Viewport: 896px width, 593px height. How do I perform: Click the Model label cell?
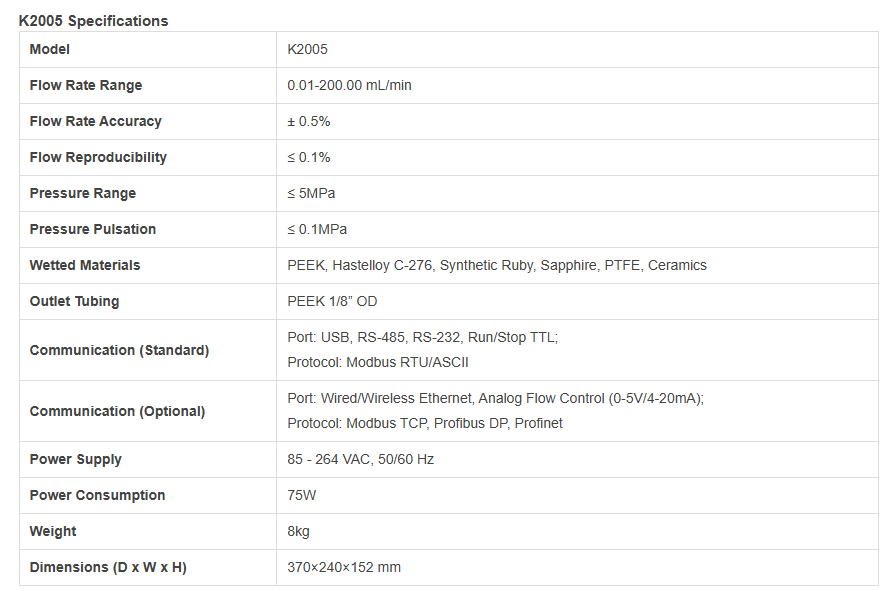(50, 49)
